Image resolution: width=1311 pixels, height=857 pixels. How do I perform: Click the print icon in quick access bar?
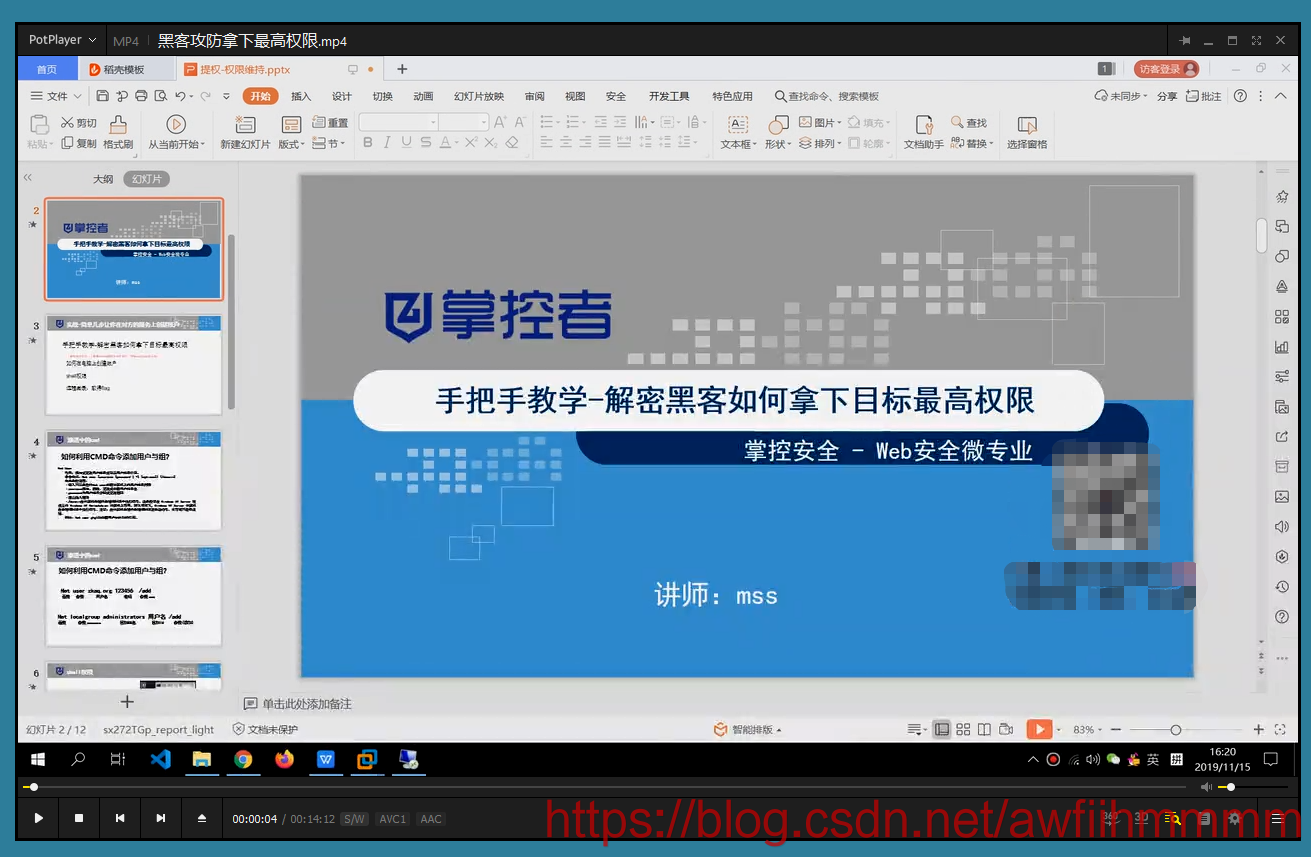click(141, 96)
